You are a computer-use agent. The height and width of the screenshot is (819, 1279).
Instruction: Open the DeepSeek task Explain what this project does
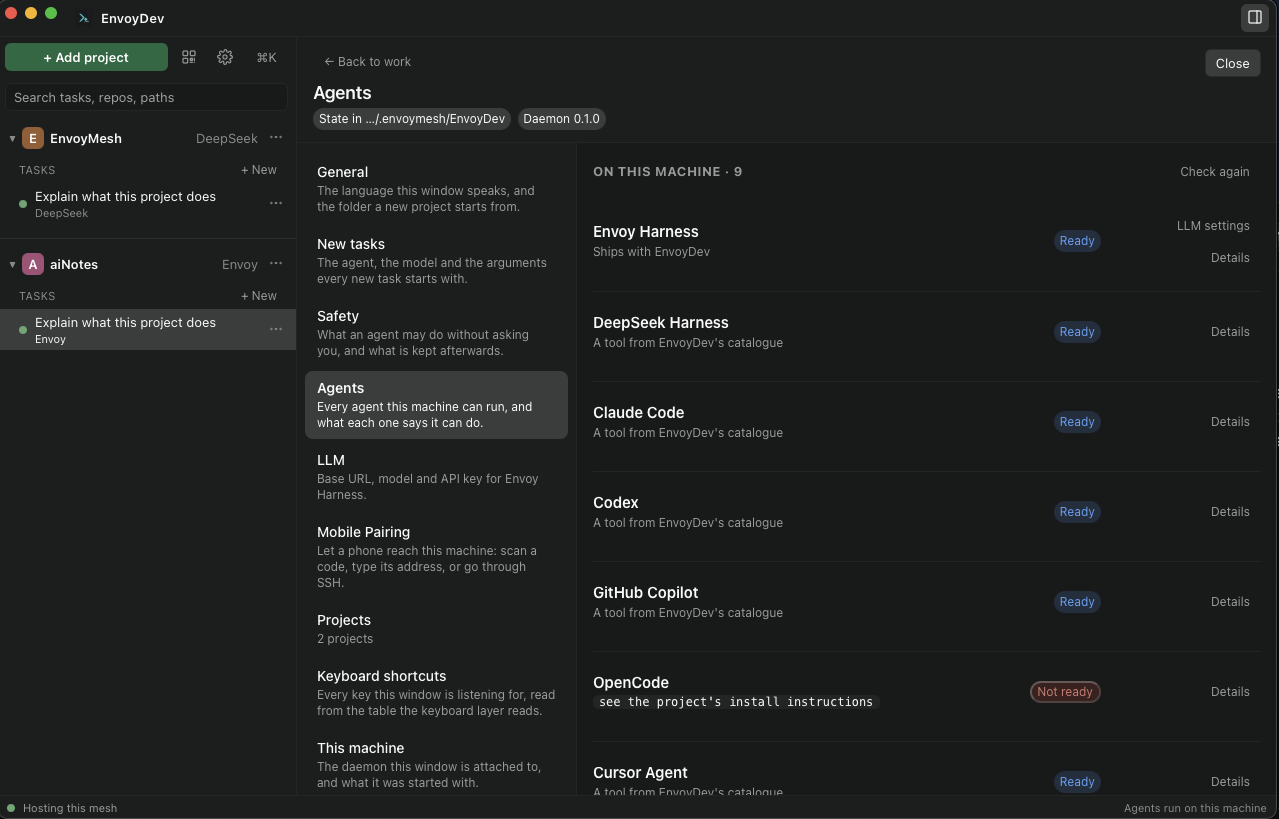pos(148,203)
